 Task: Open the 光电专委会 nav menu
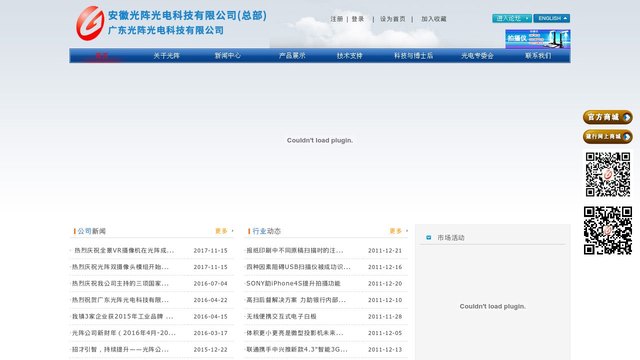click(478, 56)
